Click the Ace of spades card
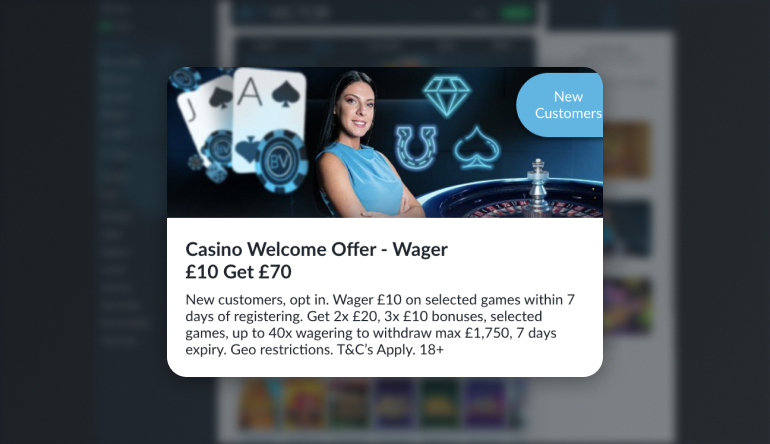Screen dimensions: 770x444 click(x=269, y=118)
